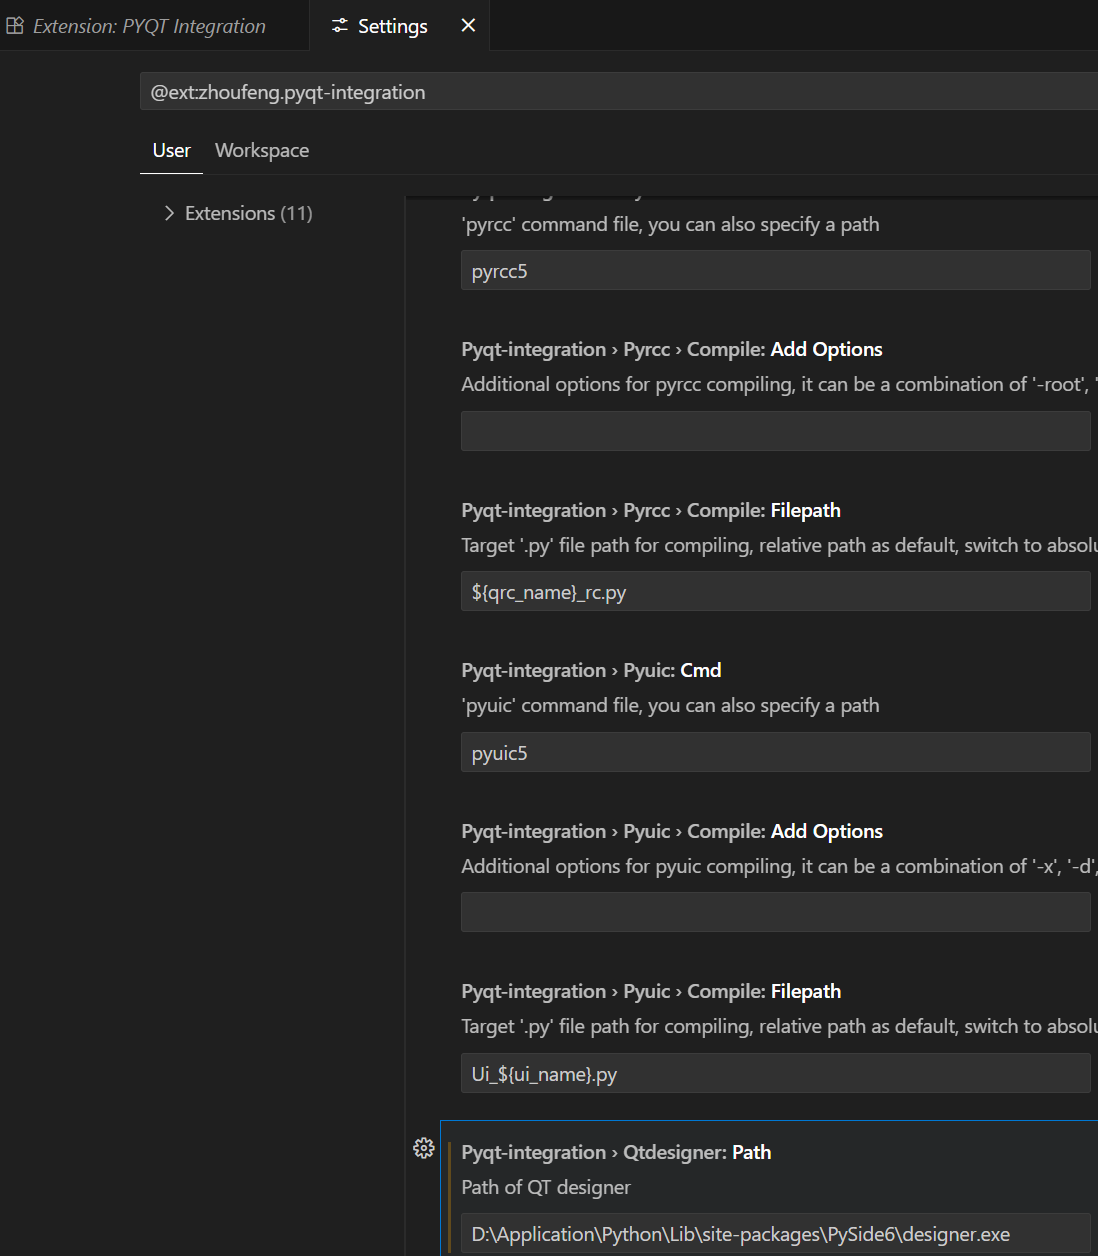Click empty Pyrcc Compile Add Options field
This screenshot has width=1098, height=1256.
click(775, 431)
